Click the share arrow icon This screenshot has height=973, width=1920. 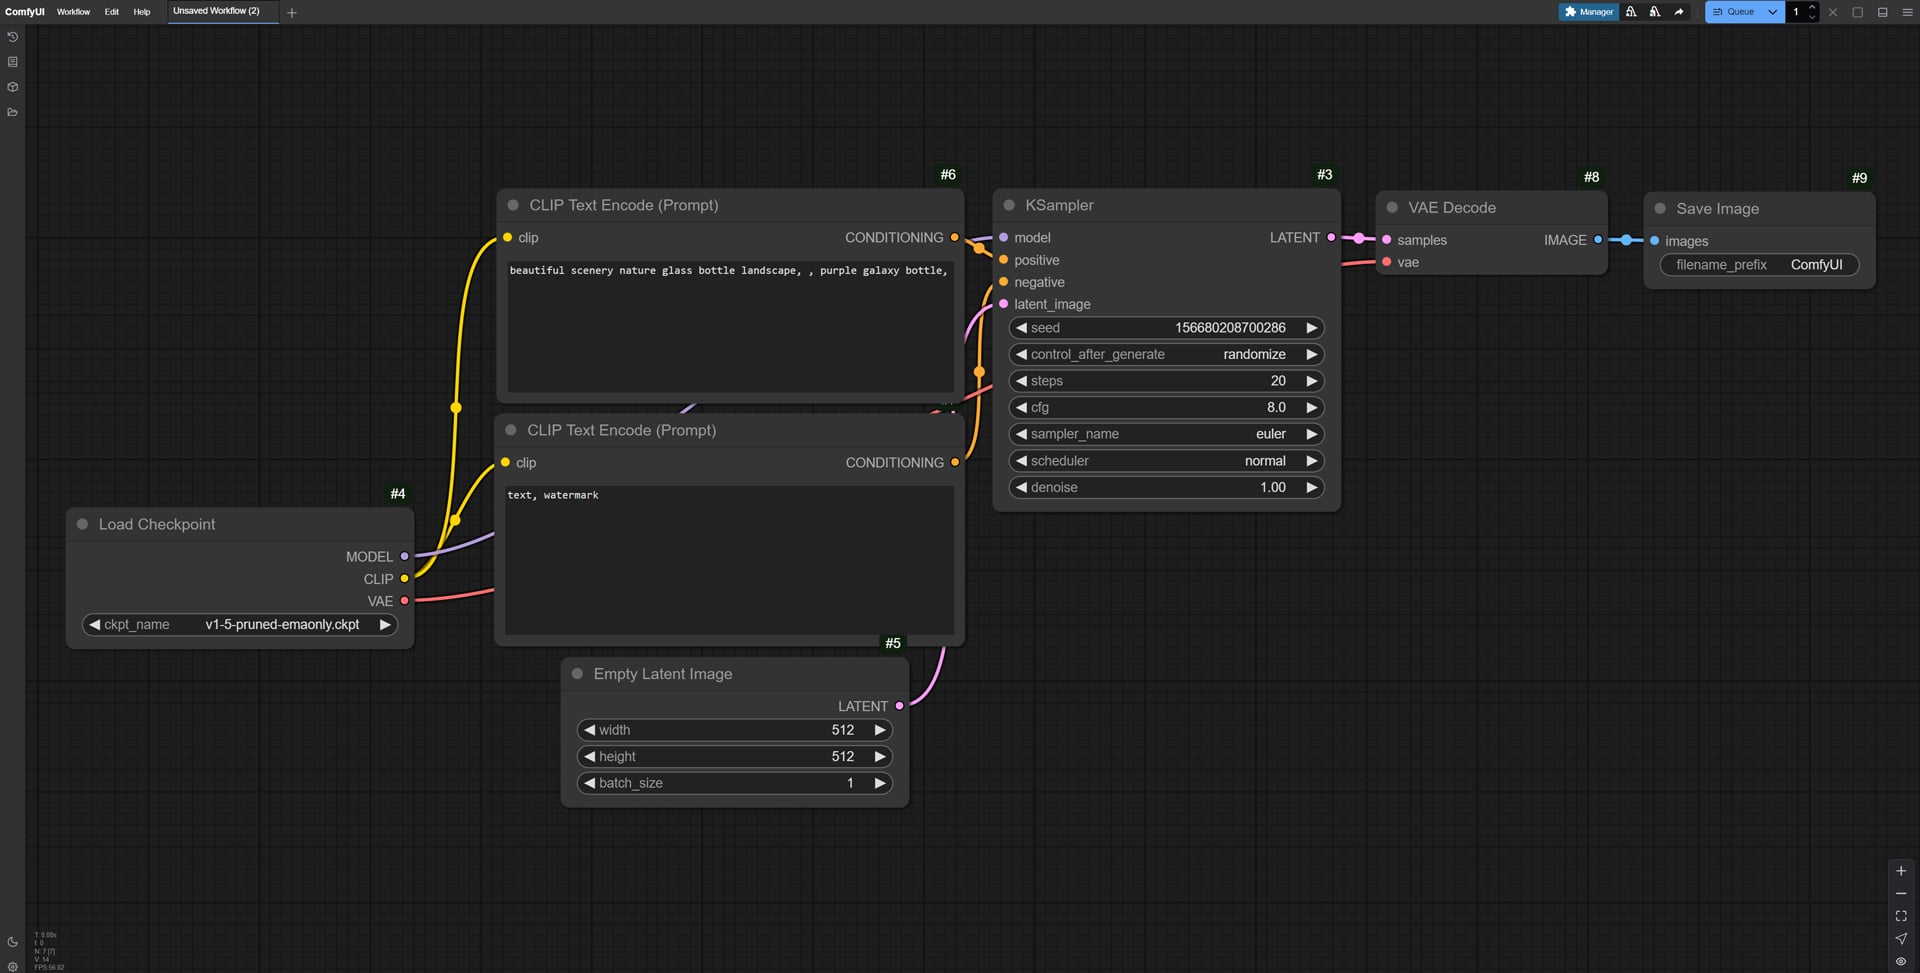tap(1679, 12)
